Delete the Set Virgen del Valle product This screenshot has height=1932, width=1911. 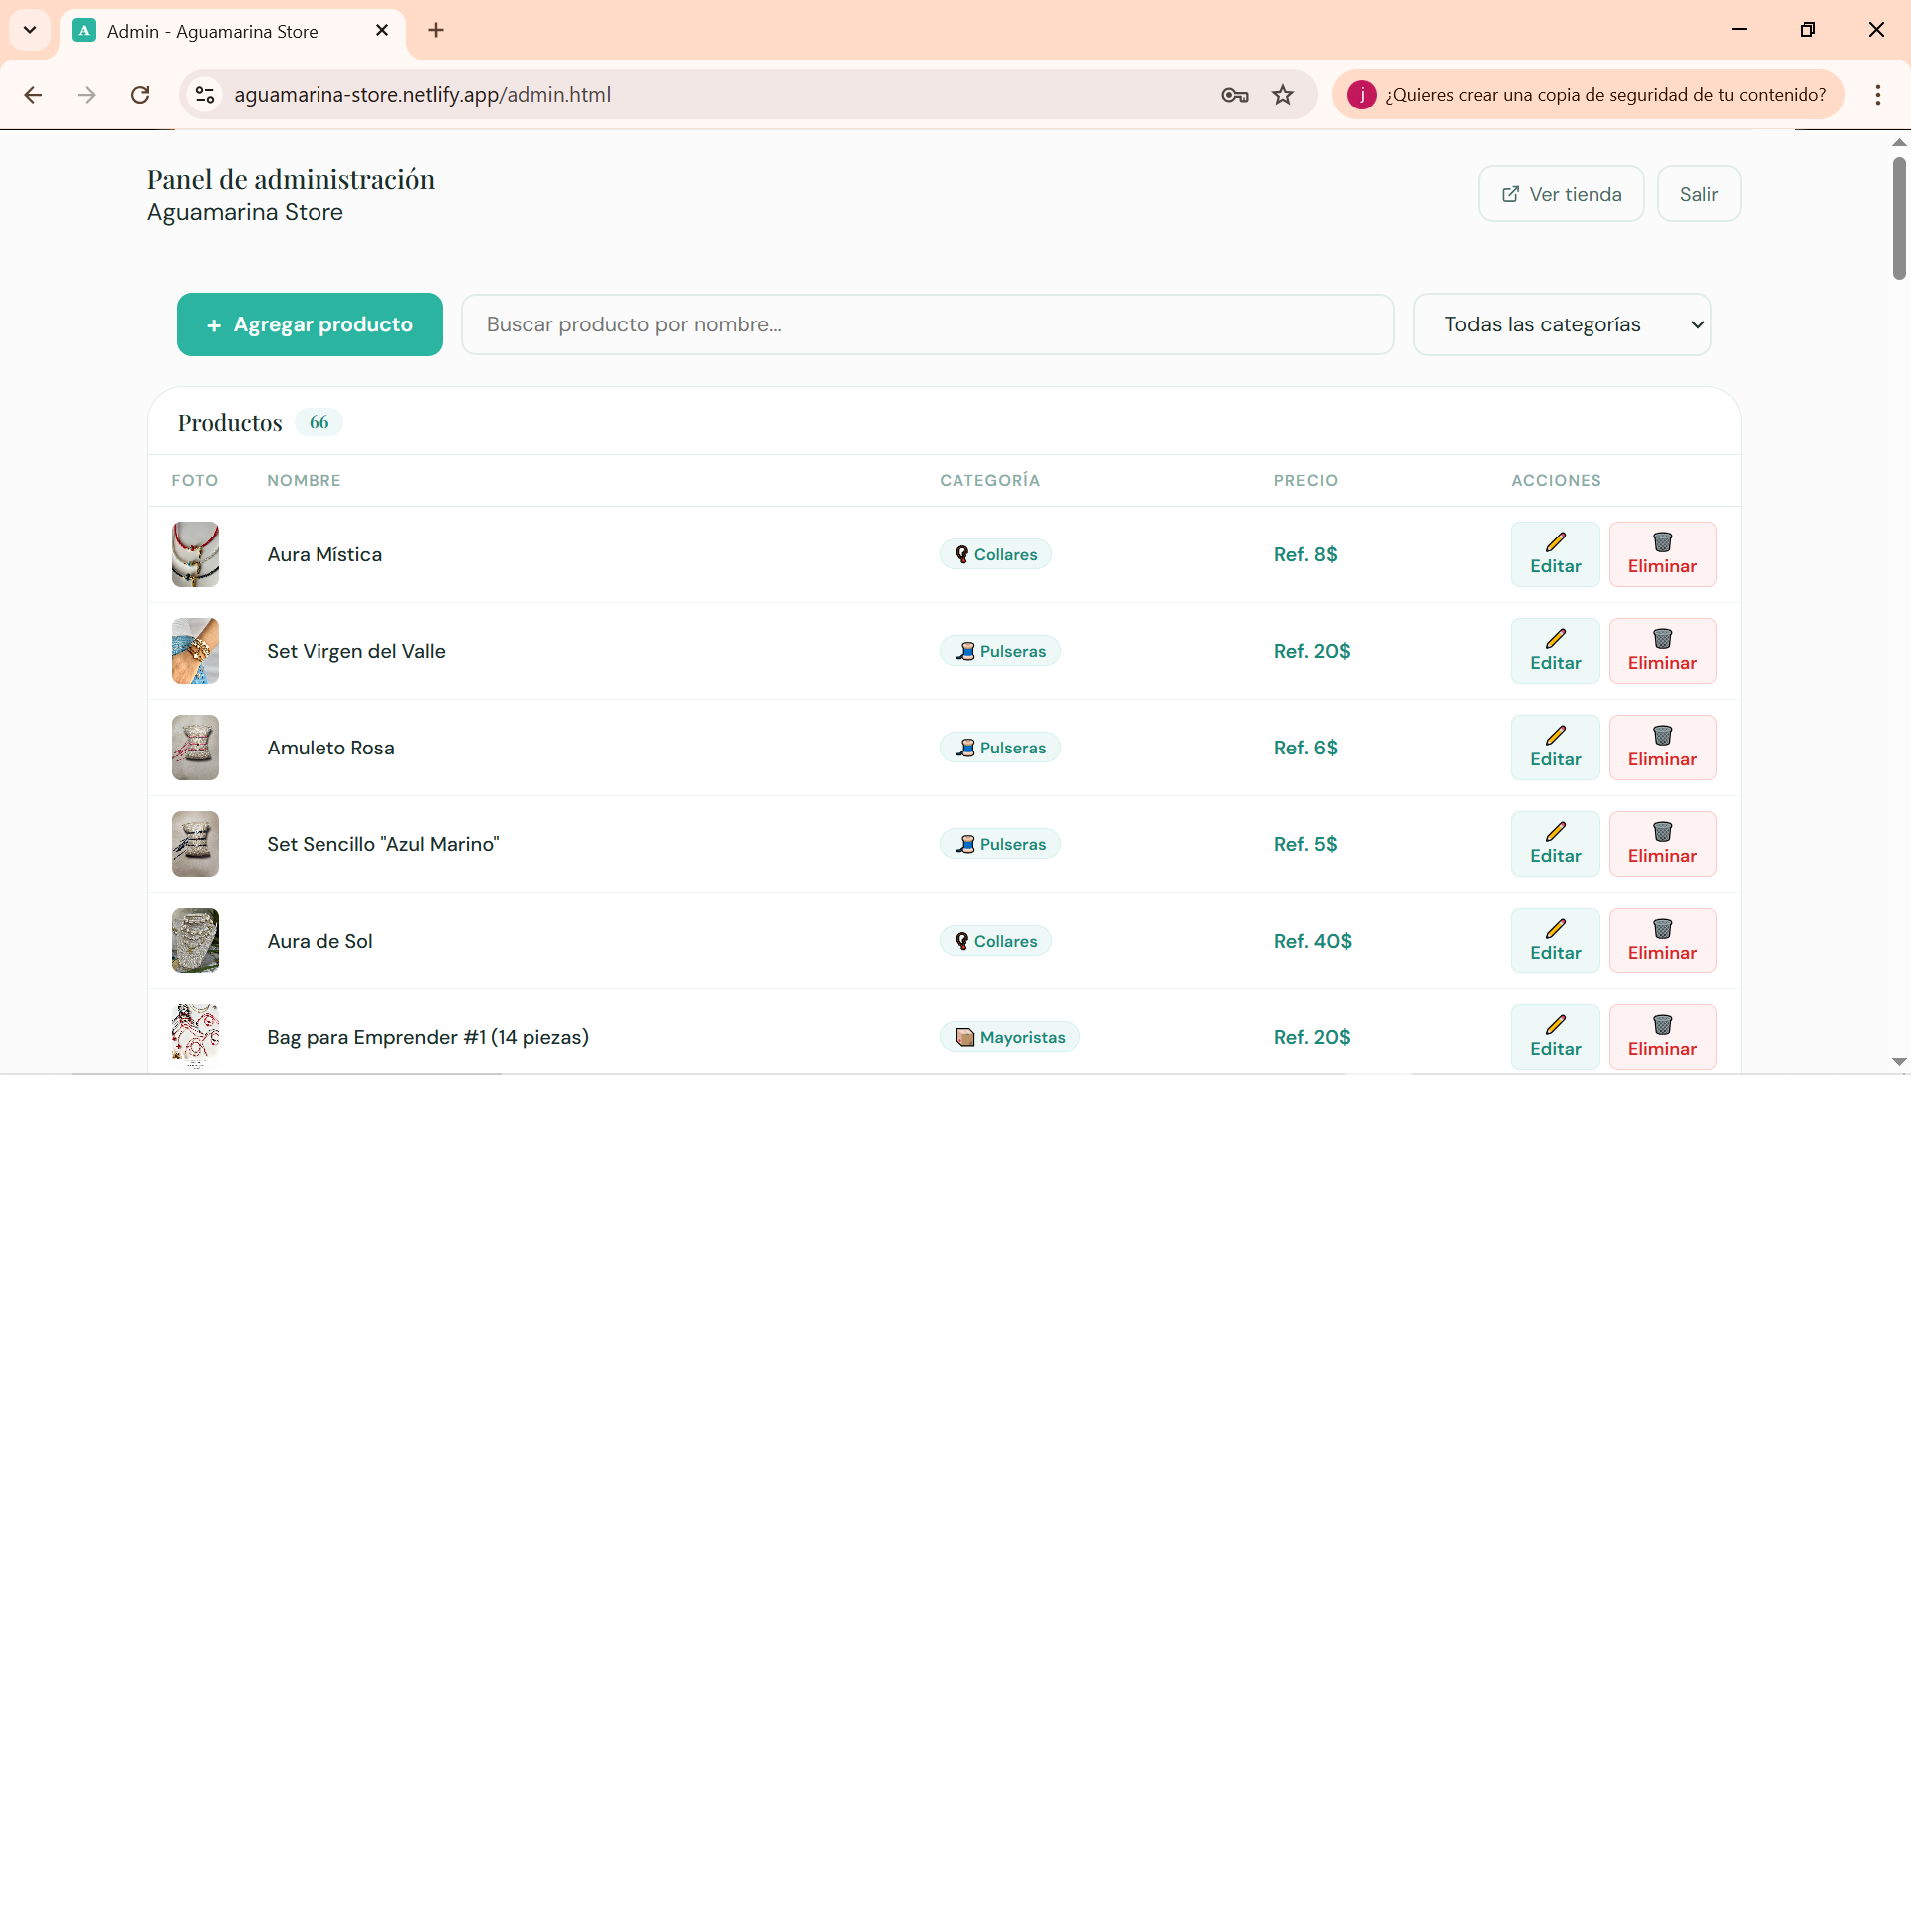click(1661, 651)
